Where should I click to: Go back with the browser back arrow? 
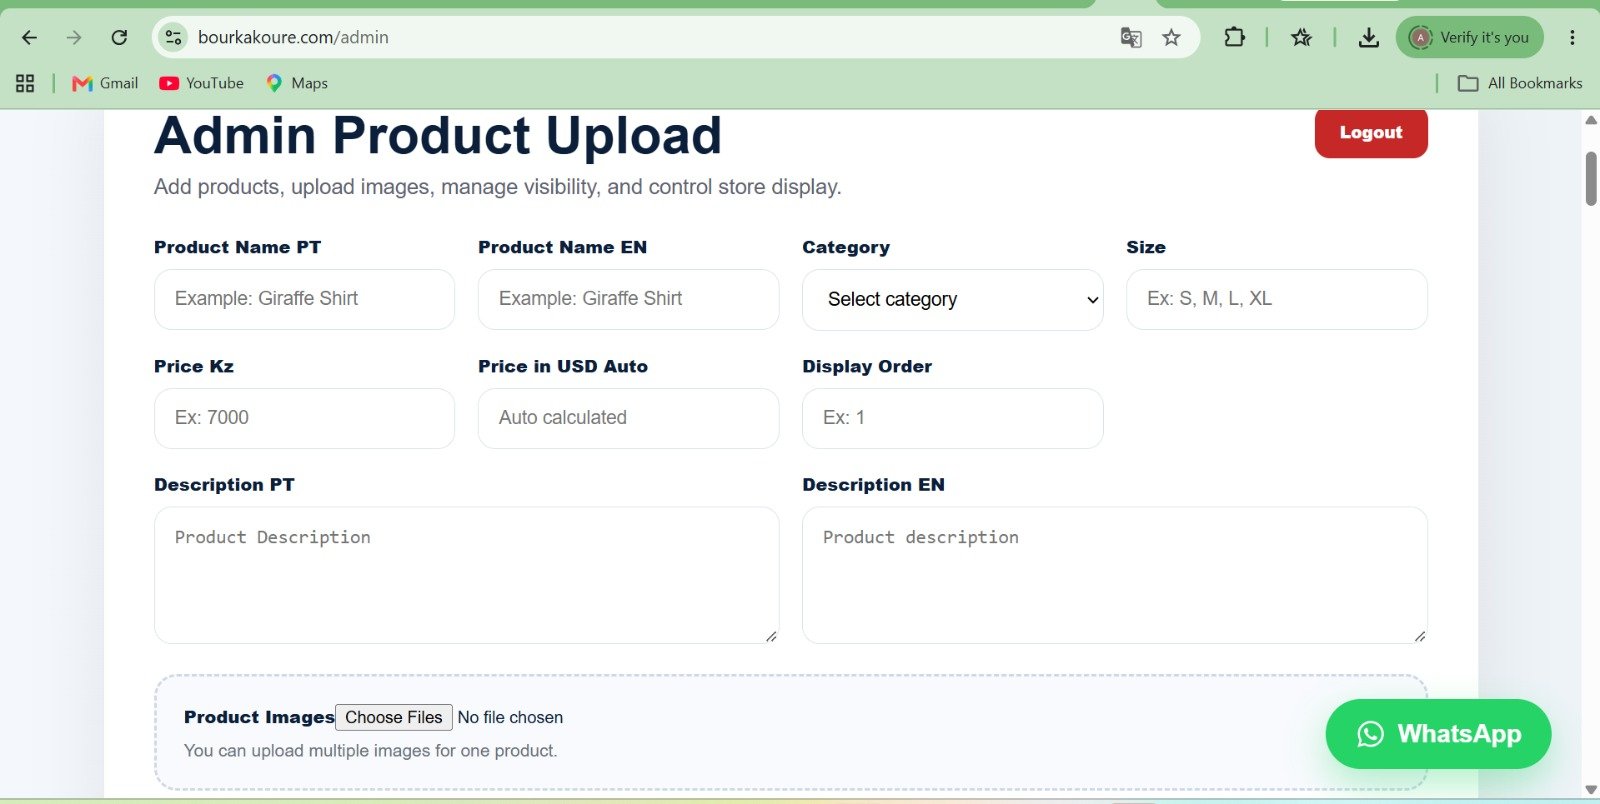29,38
